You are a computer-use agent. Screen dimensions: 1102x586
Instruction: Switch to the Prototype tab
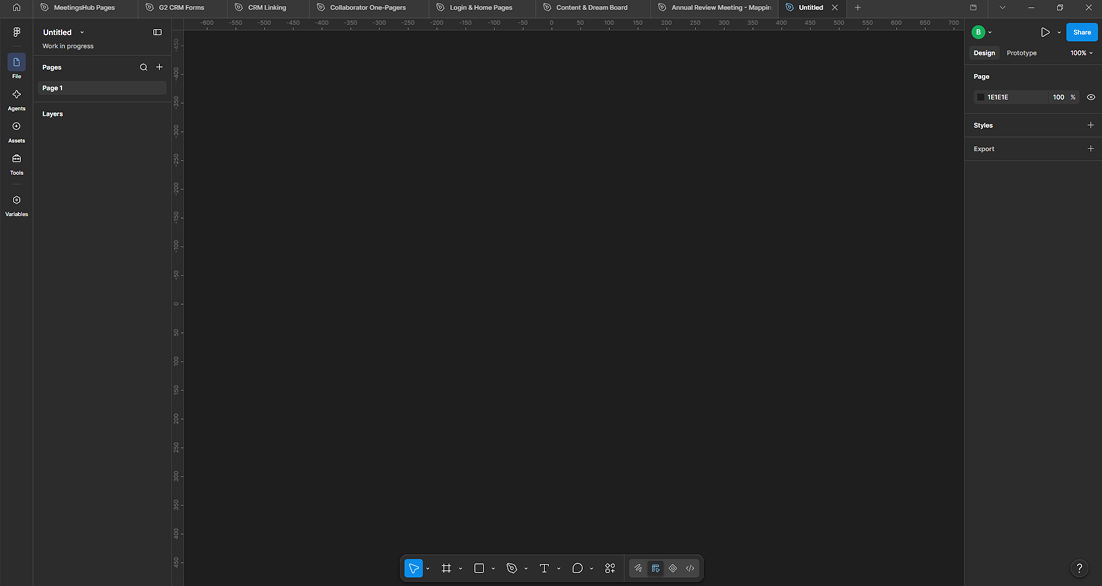coord(1021,53)
